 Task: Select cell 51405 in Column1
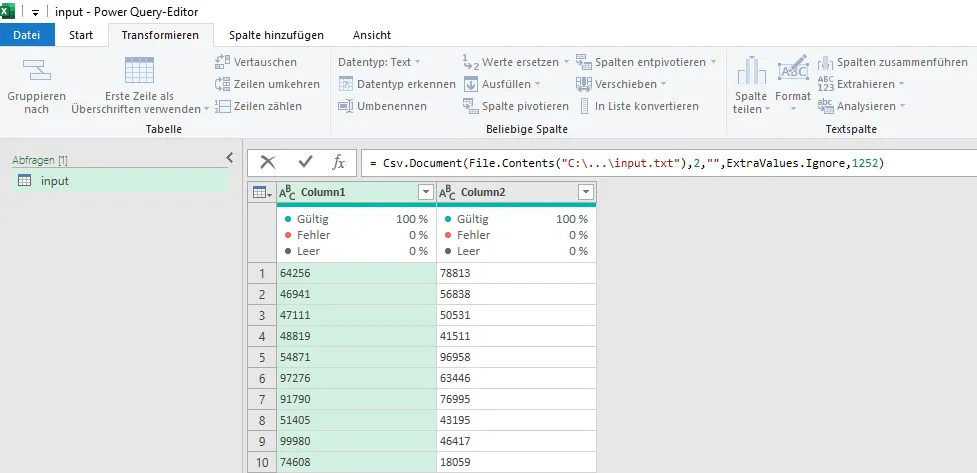tap(355, 420)
